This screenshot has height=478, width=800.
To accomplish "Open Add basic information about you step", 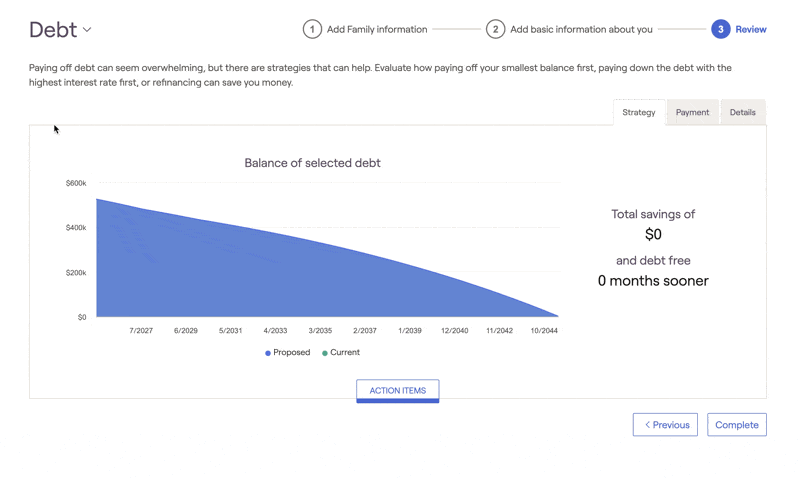I will click(581, 30).
